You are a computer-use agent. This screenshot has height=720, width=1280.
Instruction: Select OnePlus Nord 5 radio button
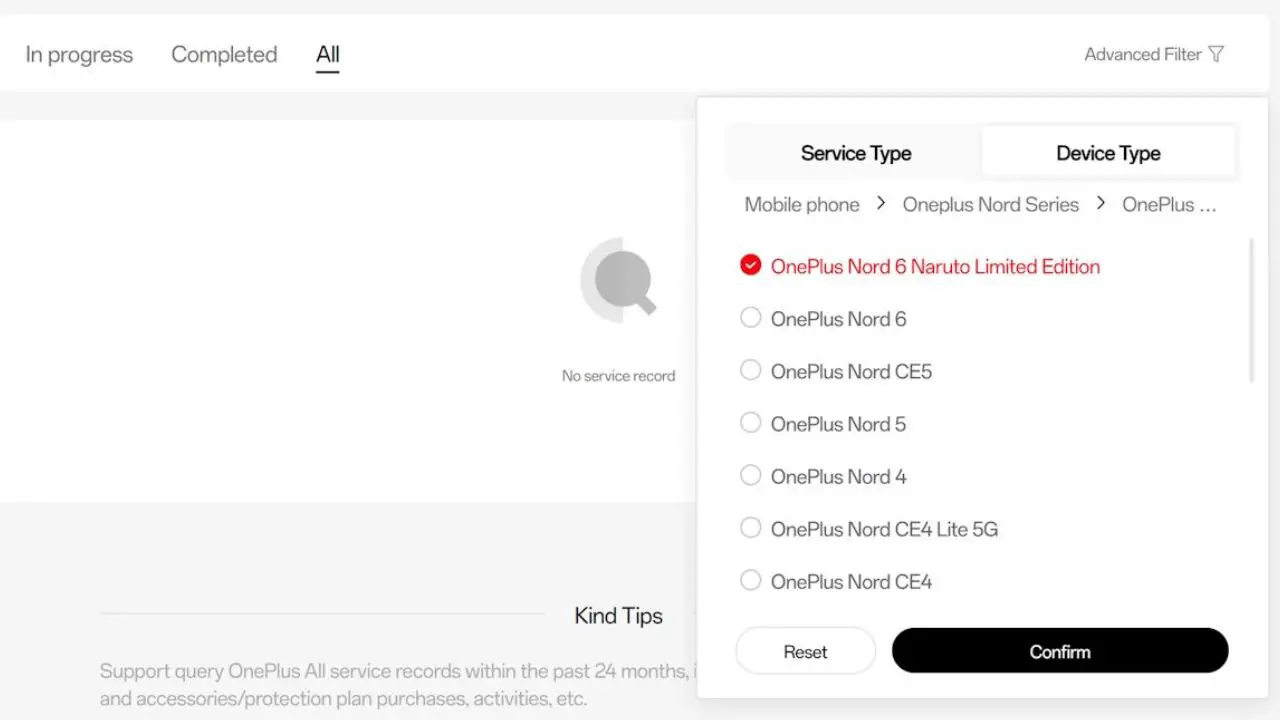[751, 423]
